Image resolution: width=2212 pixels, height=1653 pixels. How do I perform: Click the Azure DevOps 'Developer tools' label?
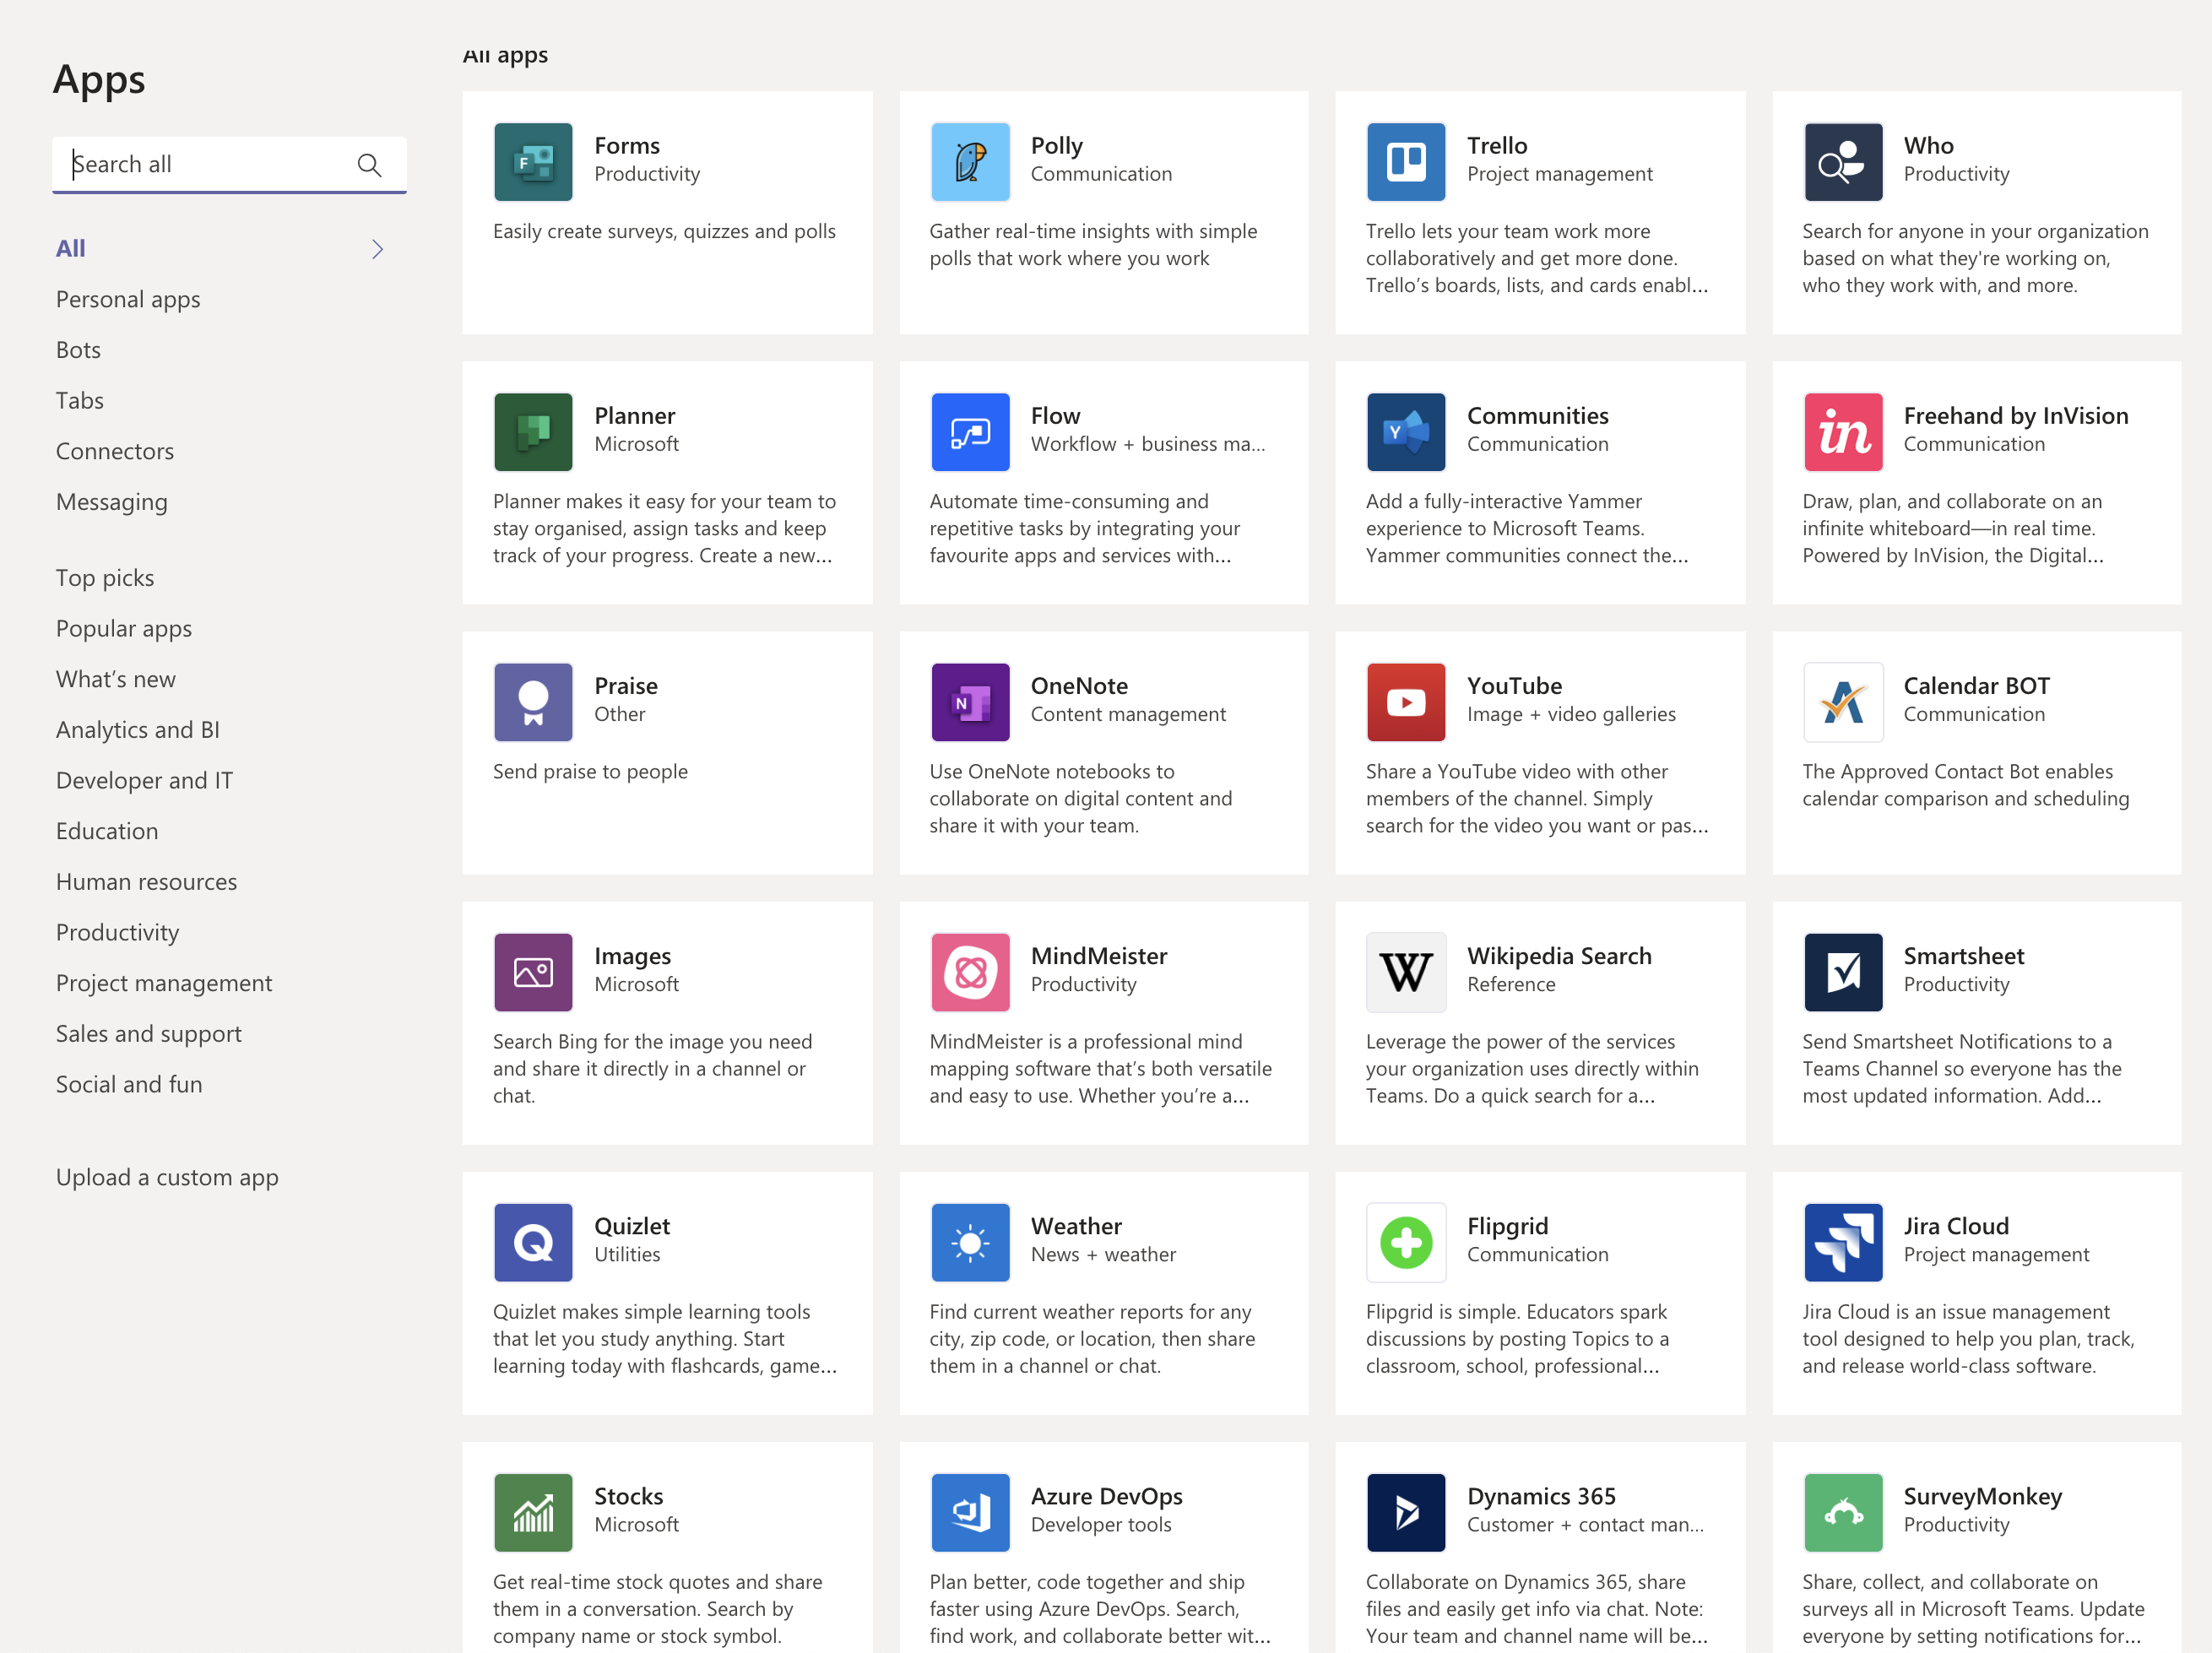click(1101, 1524)
